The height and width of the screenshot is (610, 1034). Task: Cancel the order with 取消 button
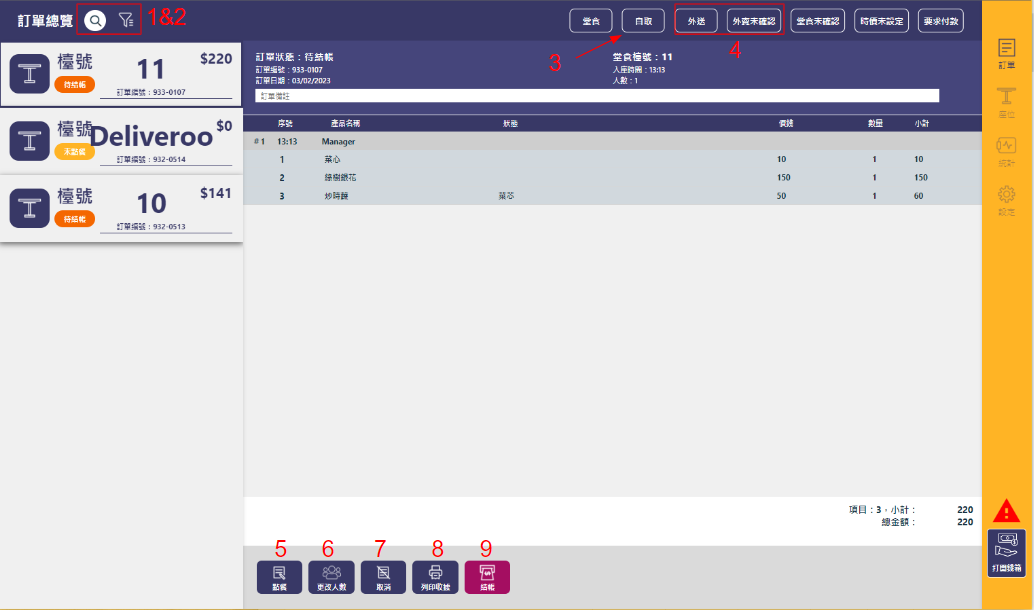383,577
